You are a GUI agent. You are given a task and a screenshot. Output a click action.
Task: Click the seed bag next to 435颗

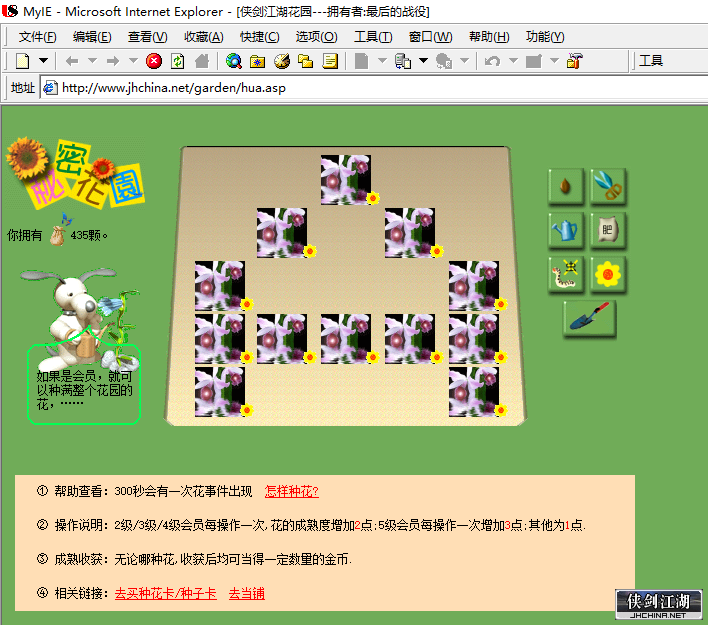tap(59, 234)
